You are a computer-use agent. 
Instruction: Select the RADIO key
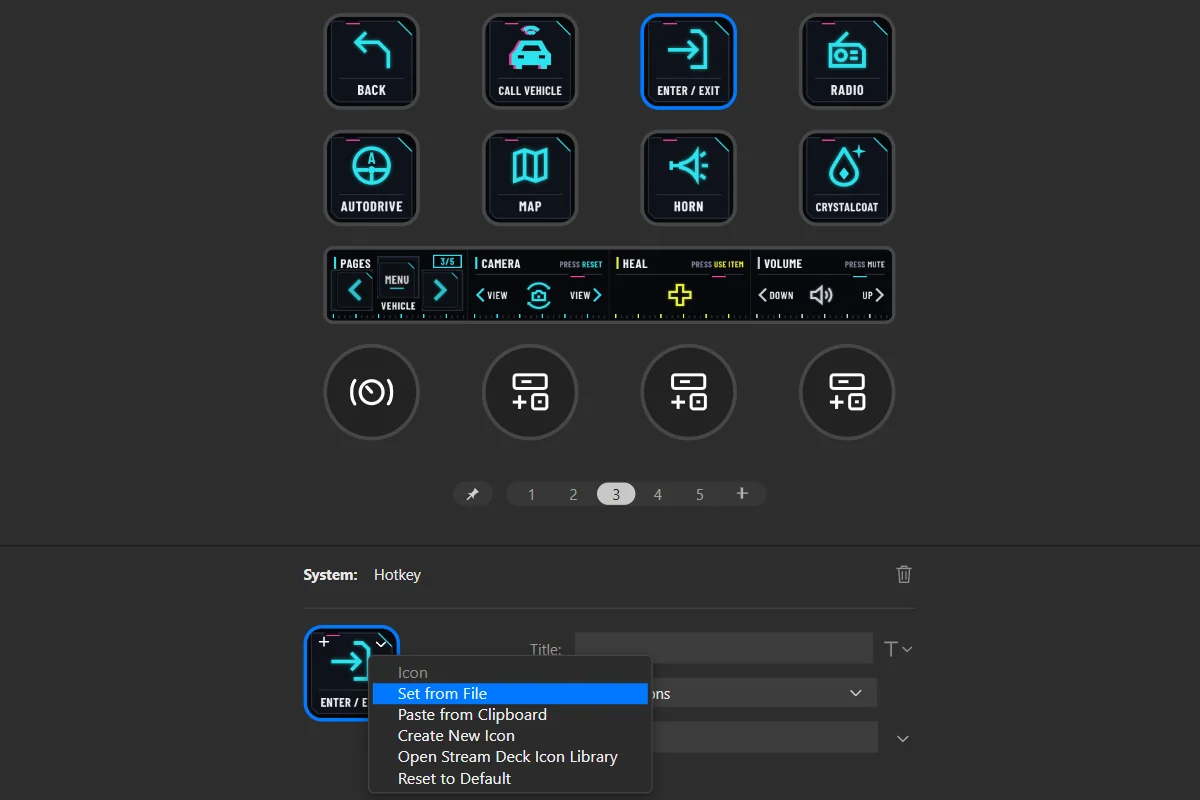click(x=847, y=61)
